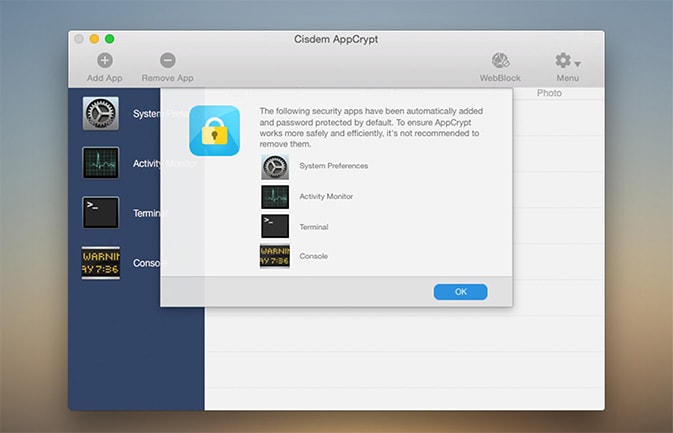Click the Remove App label text
The width and height of the screenshot is (673, 433).
167,78
